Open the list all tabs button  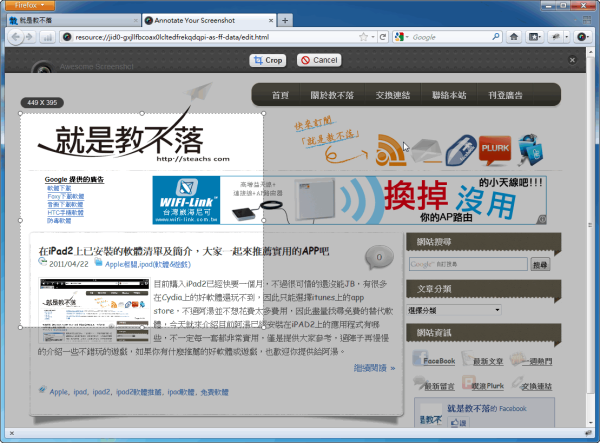586,20
